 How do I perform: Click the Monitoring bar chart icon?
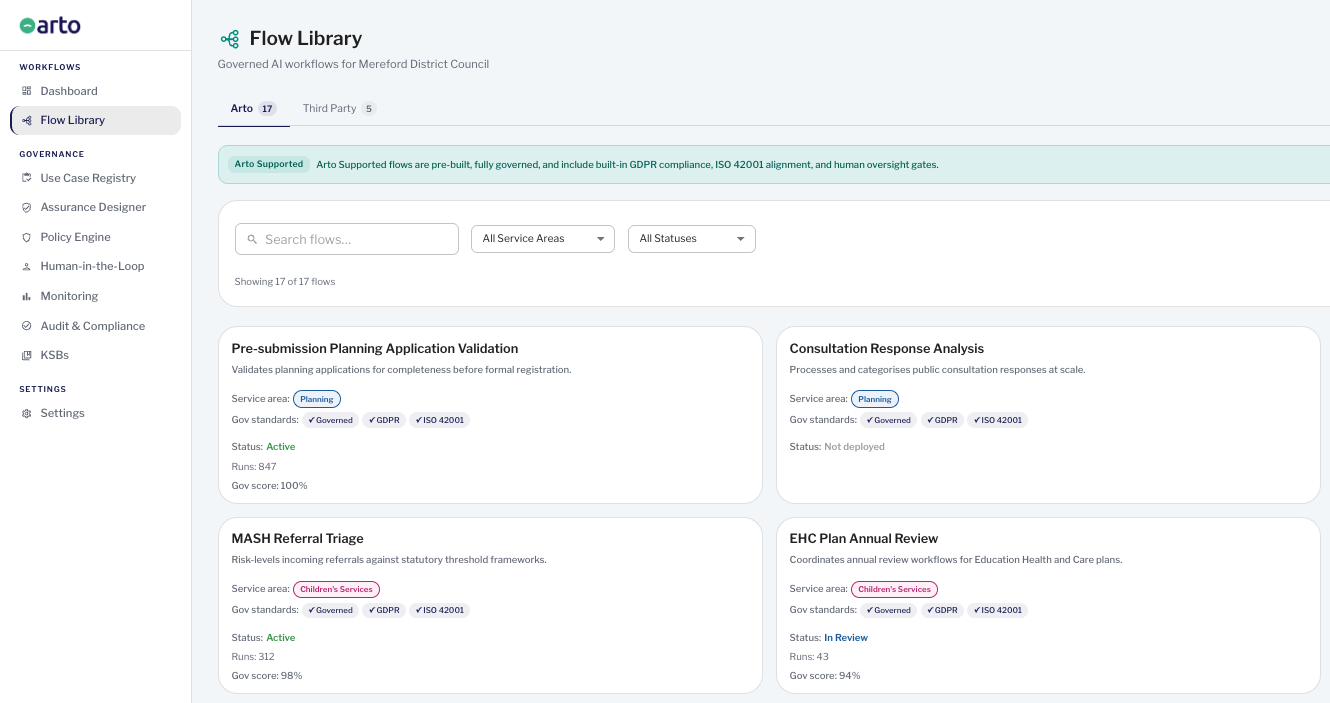[27, 296]
